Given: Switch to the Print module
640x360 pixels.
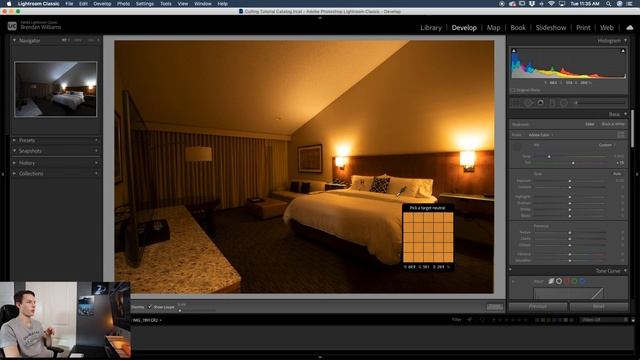Looking at the screenshot, I should click(583, 27).
